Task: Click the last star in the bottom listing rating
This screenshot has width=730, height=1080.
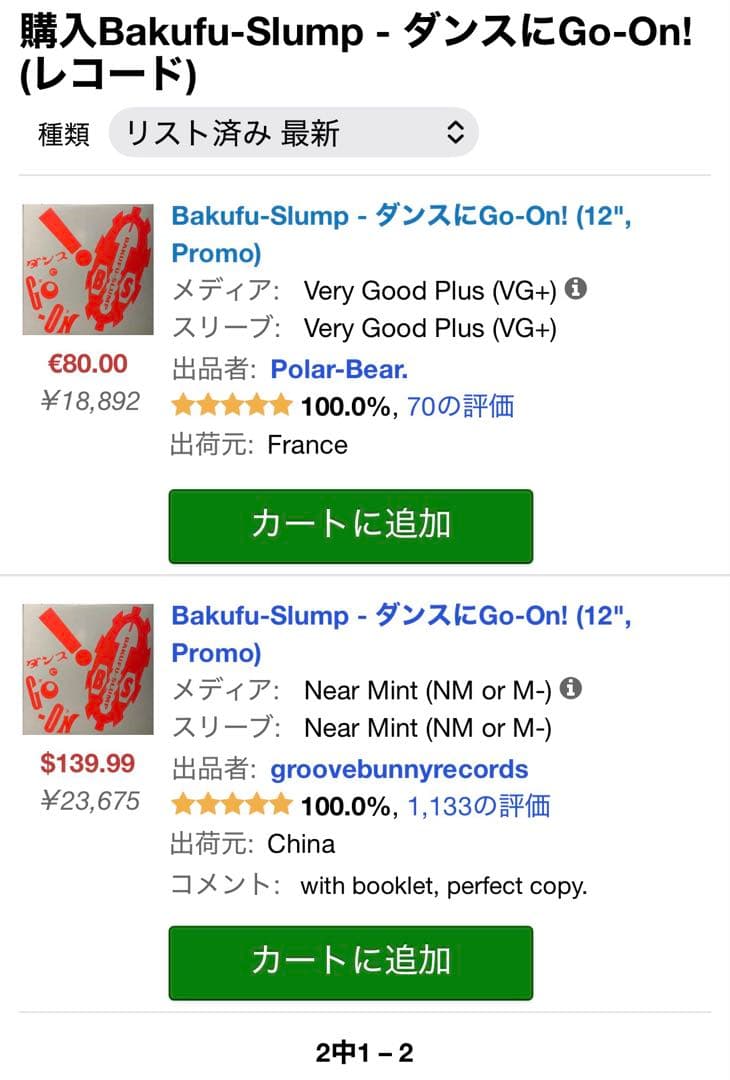Action: [x=280, y=804]
